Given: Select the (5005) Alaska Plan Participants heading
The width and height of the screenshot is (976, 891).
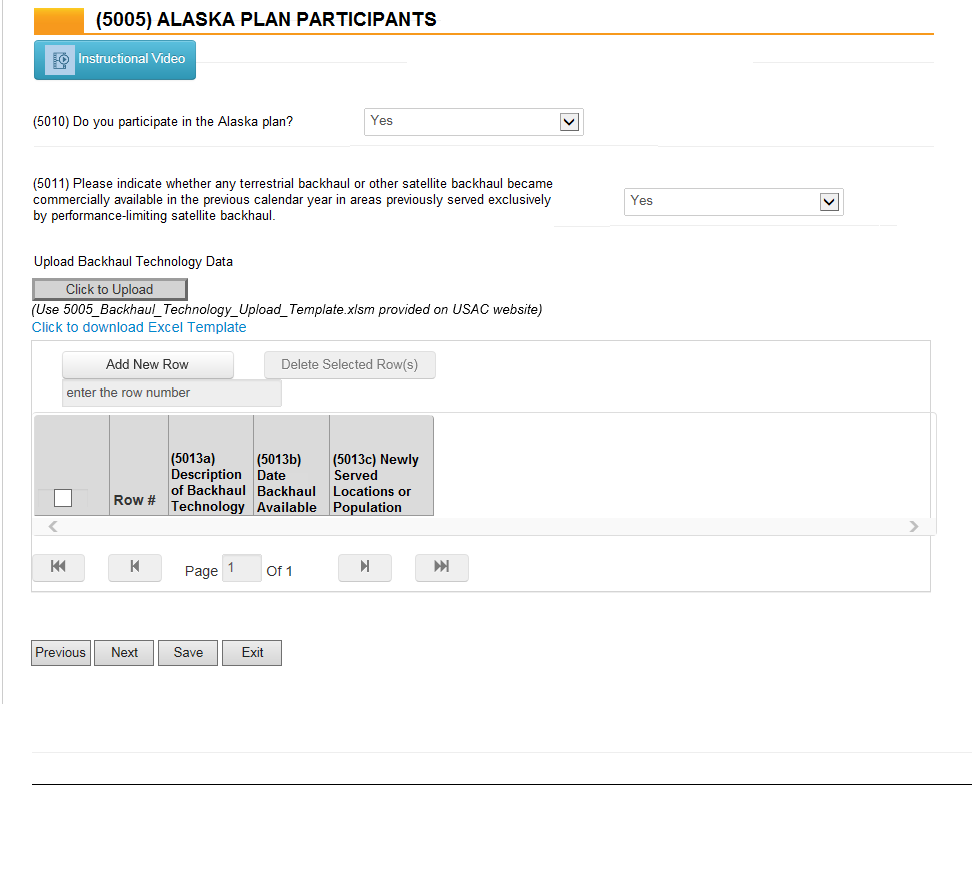Looking at the screenshot, I should (266, 19).
